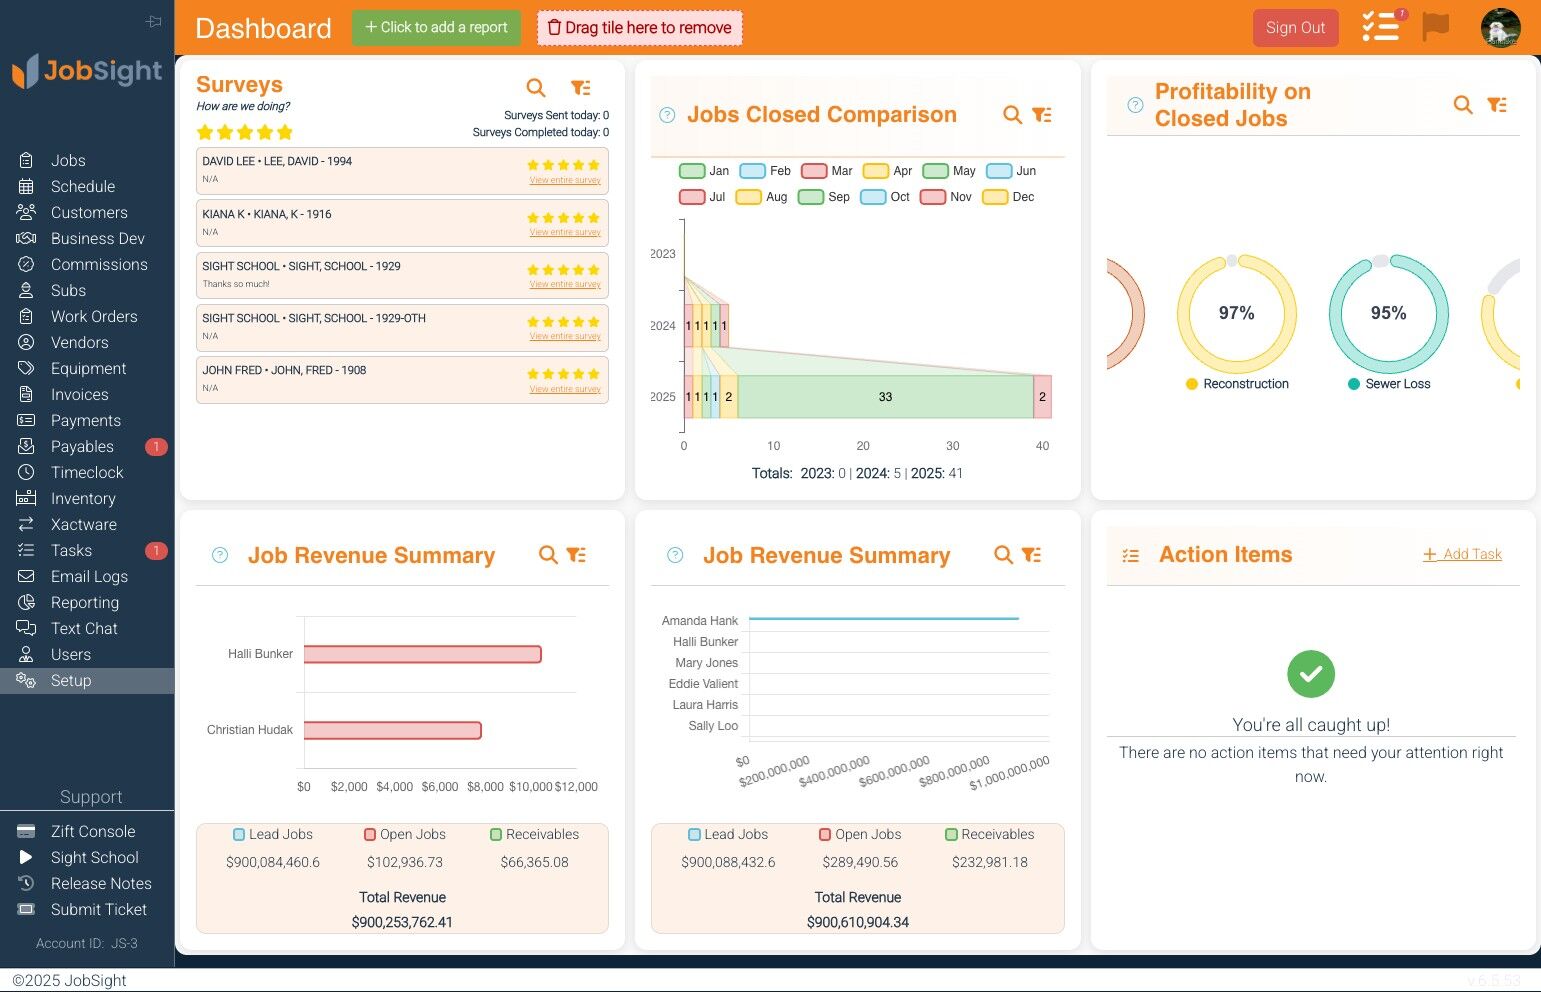Click the Email Logs envelope icon
The height and width of the screenshot is (992, 1541).
[x=26, y=576]
